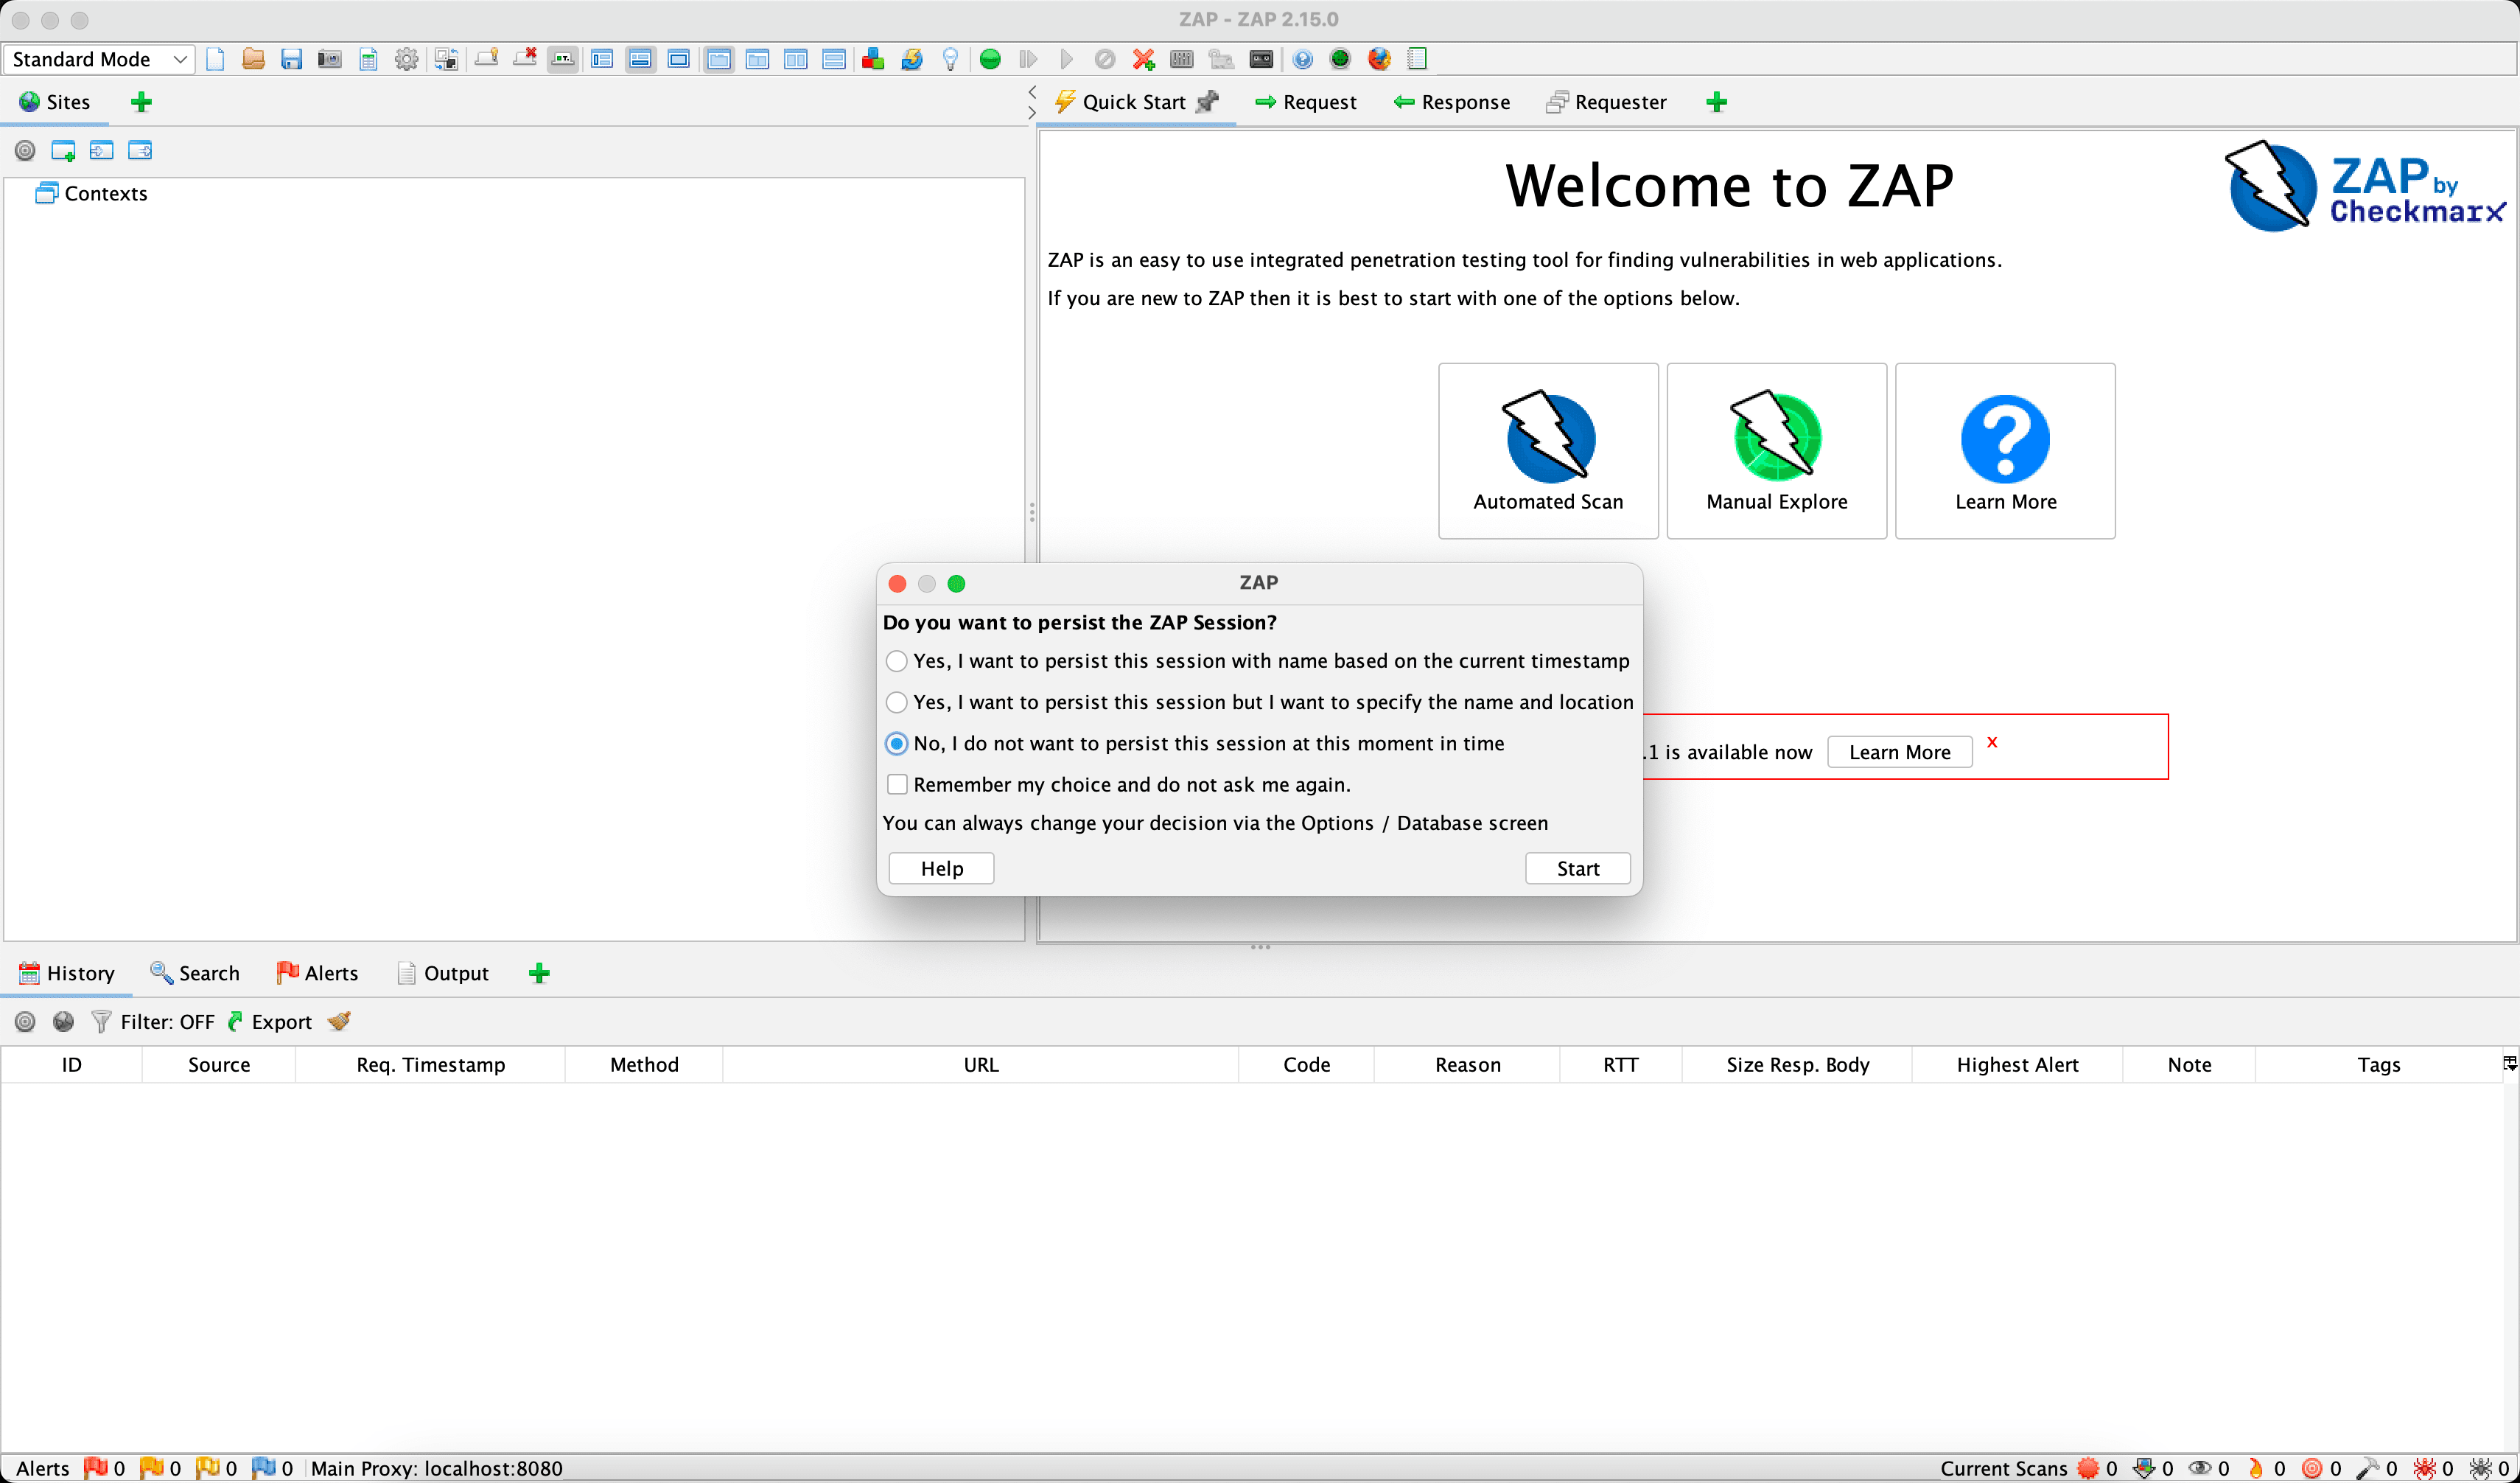Toggle the full layout toolbar icon
Screen dimensions: 2520x1483
679,59
